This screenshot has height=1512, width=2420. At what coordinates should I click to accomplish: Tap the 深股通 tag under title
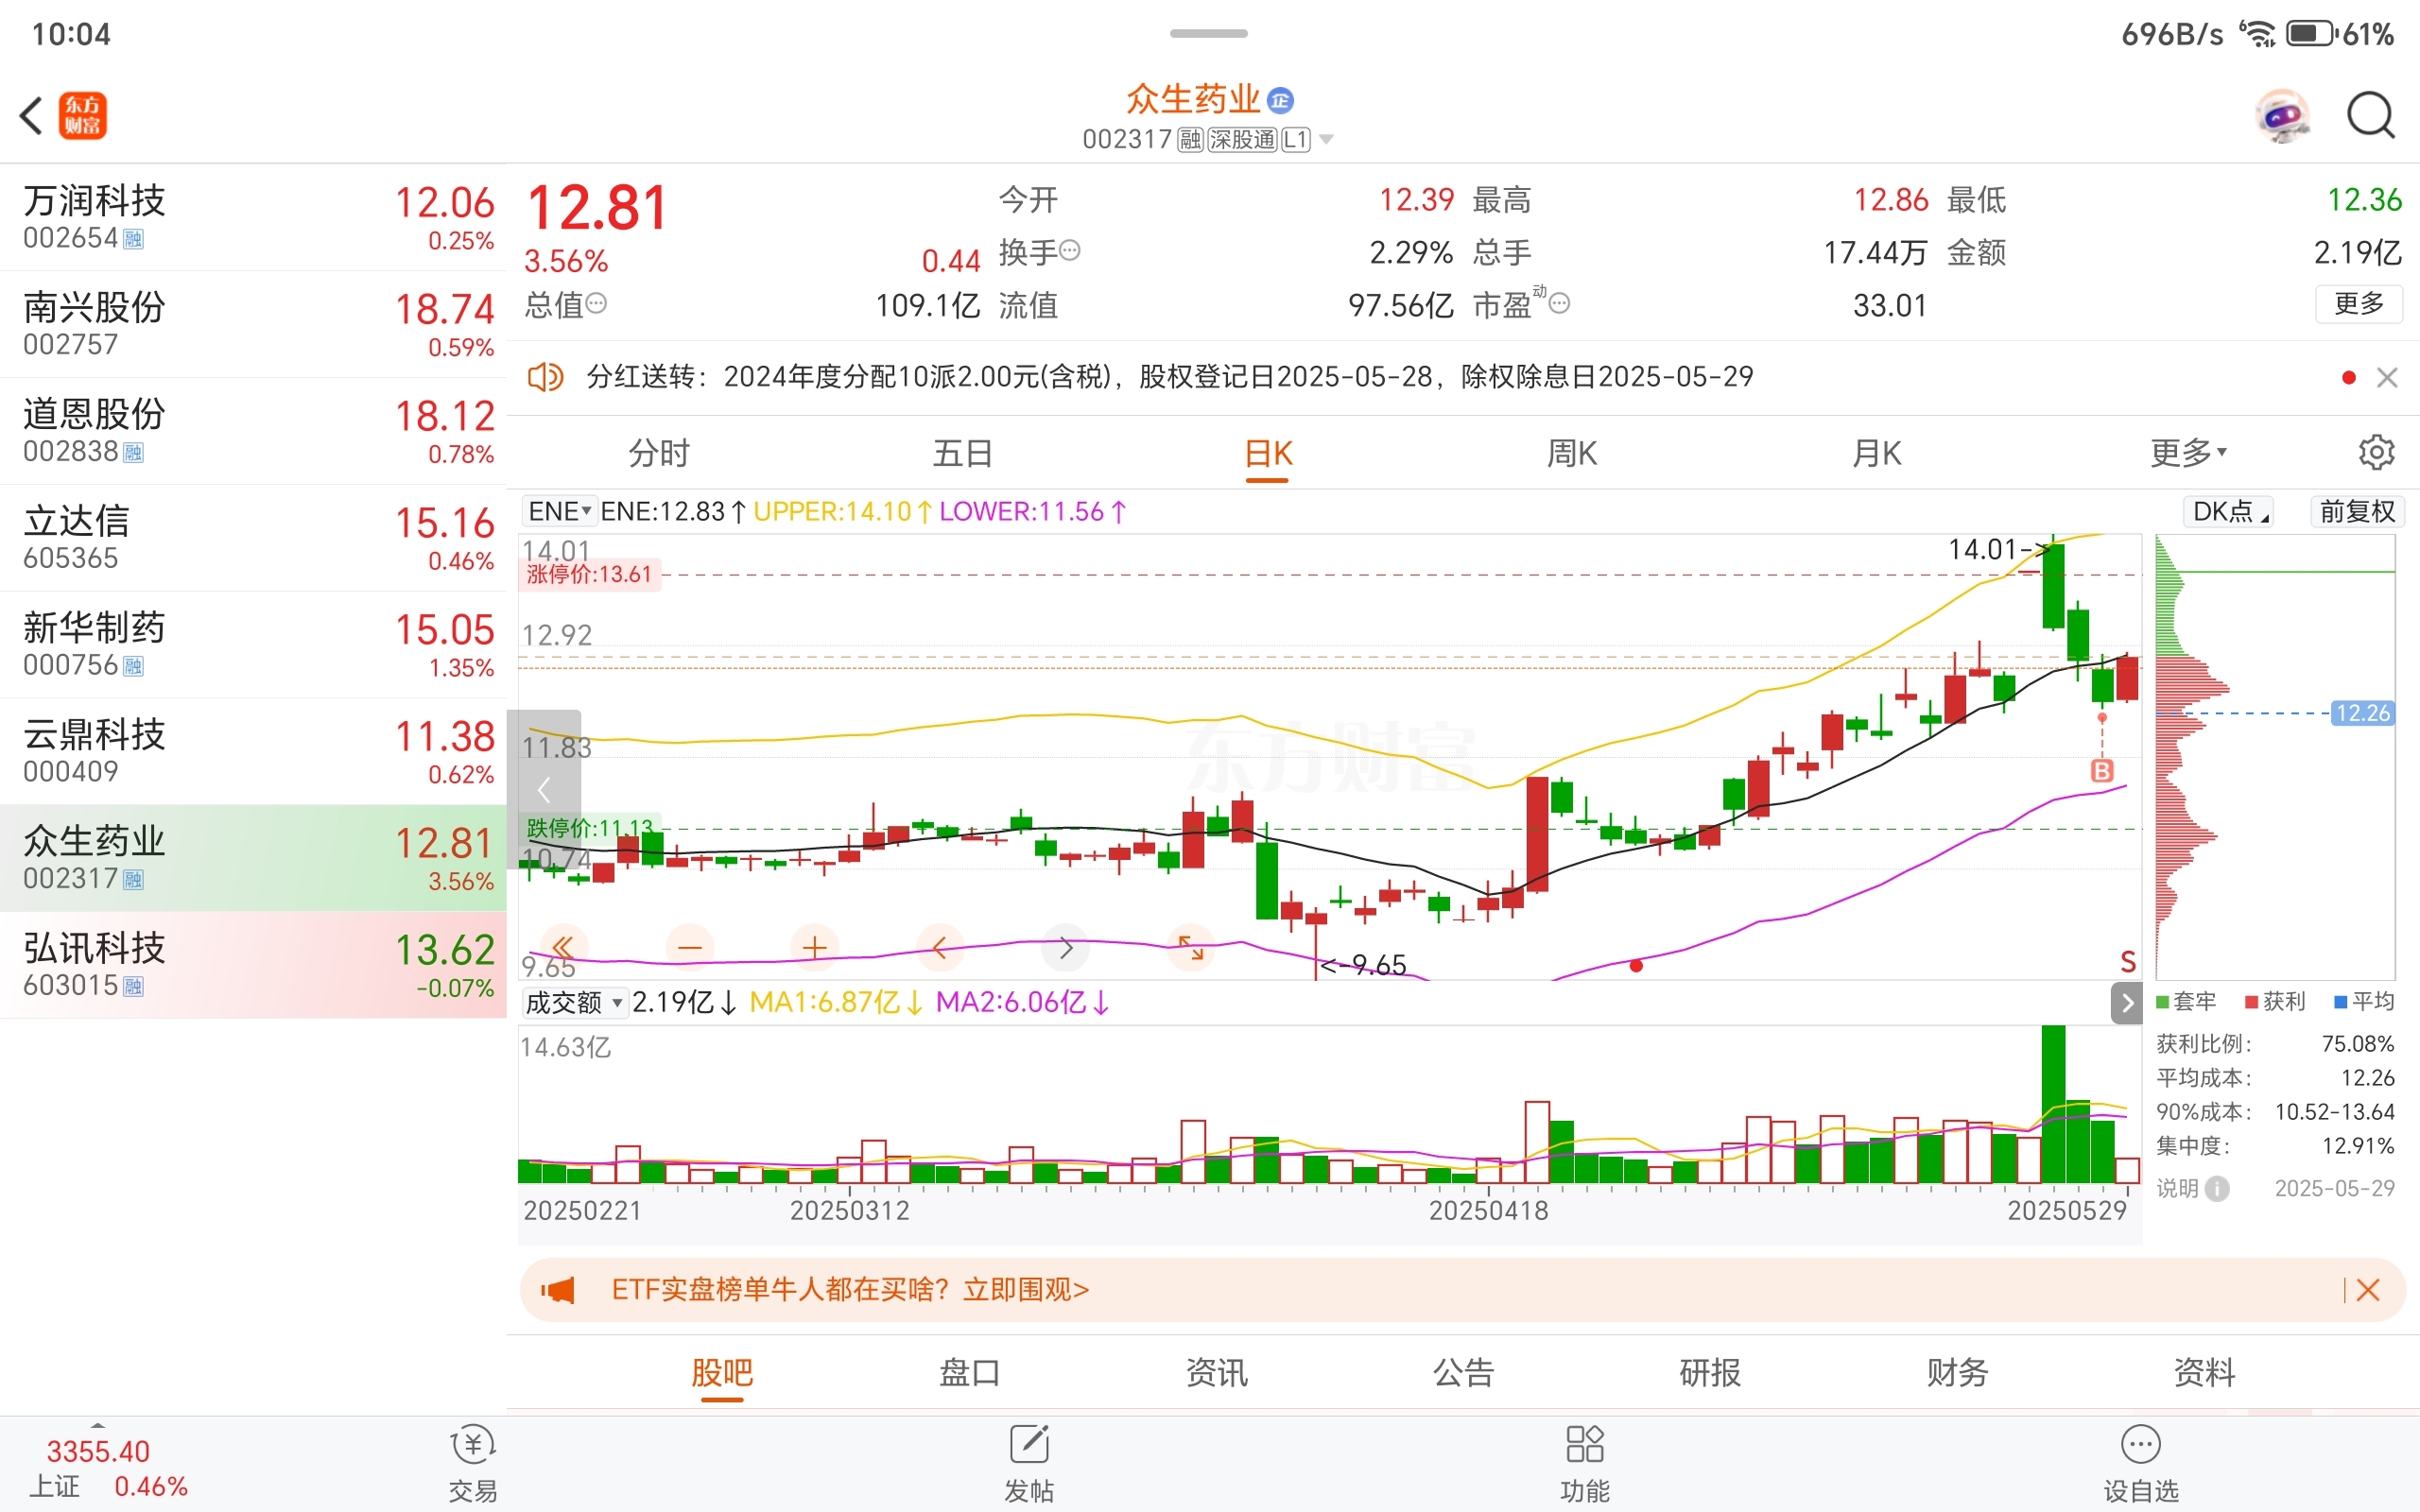pyautogui.click(x=1242, y=139)
